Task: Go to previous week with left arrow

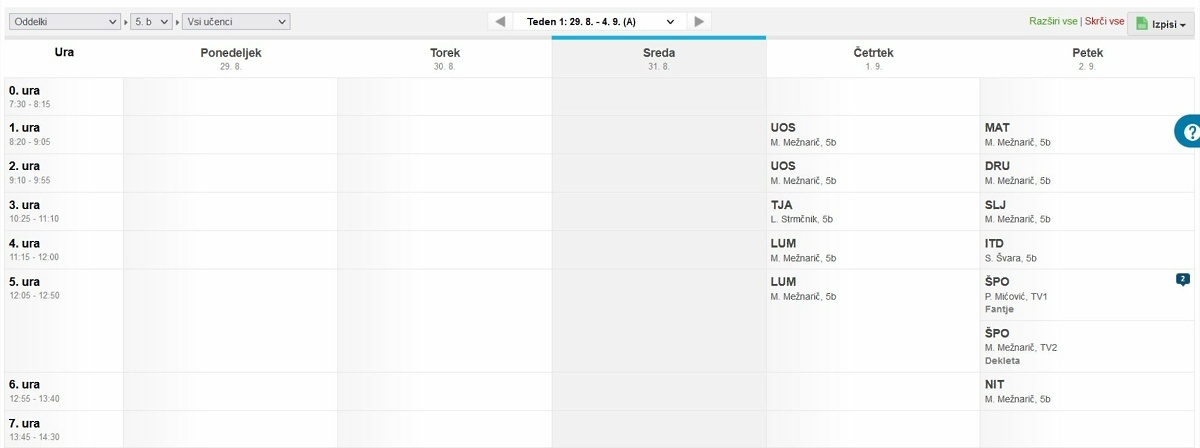Action: (500, 21)
